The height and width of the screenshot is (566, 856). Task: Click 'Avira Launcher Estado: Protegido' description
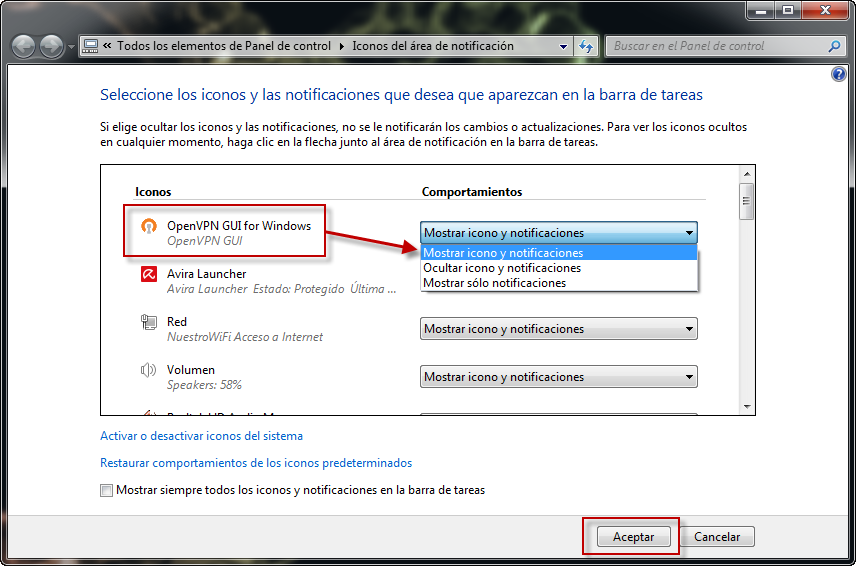coord(282,289)
